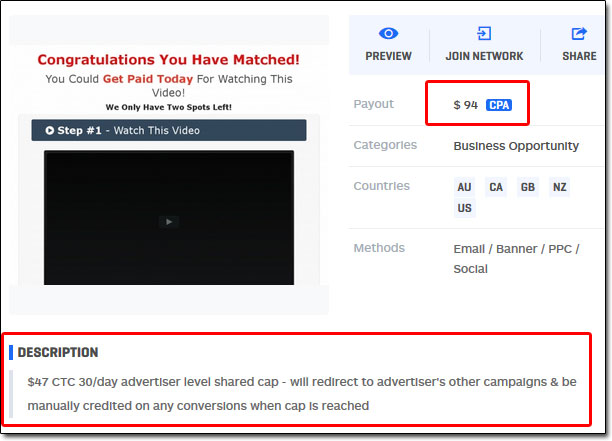This screenshot has height=441, width=612.
Task: Click We Only Have Two Spots Left text
Action: pos(169,107)
